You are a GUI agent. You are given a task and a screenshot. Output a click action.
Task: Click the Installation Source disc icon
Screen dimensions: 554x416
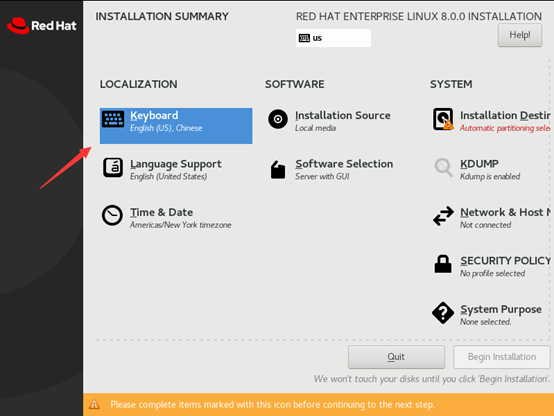tap(278, 119)
